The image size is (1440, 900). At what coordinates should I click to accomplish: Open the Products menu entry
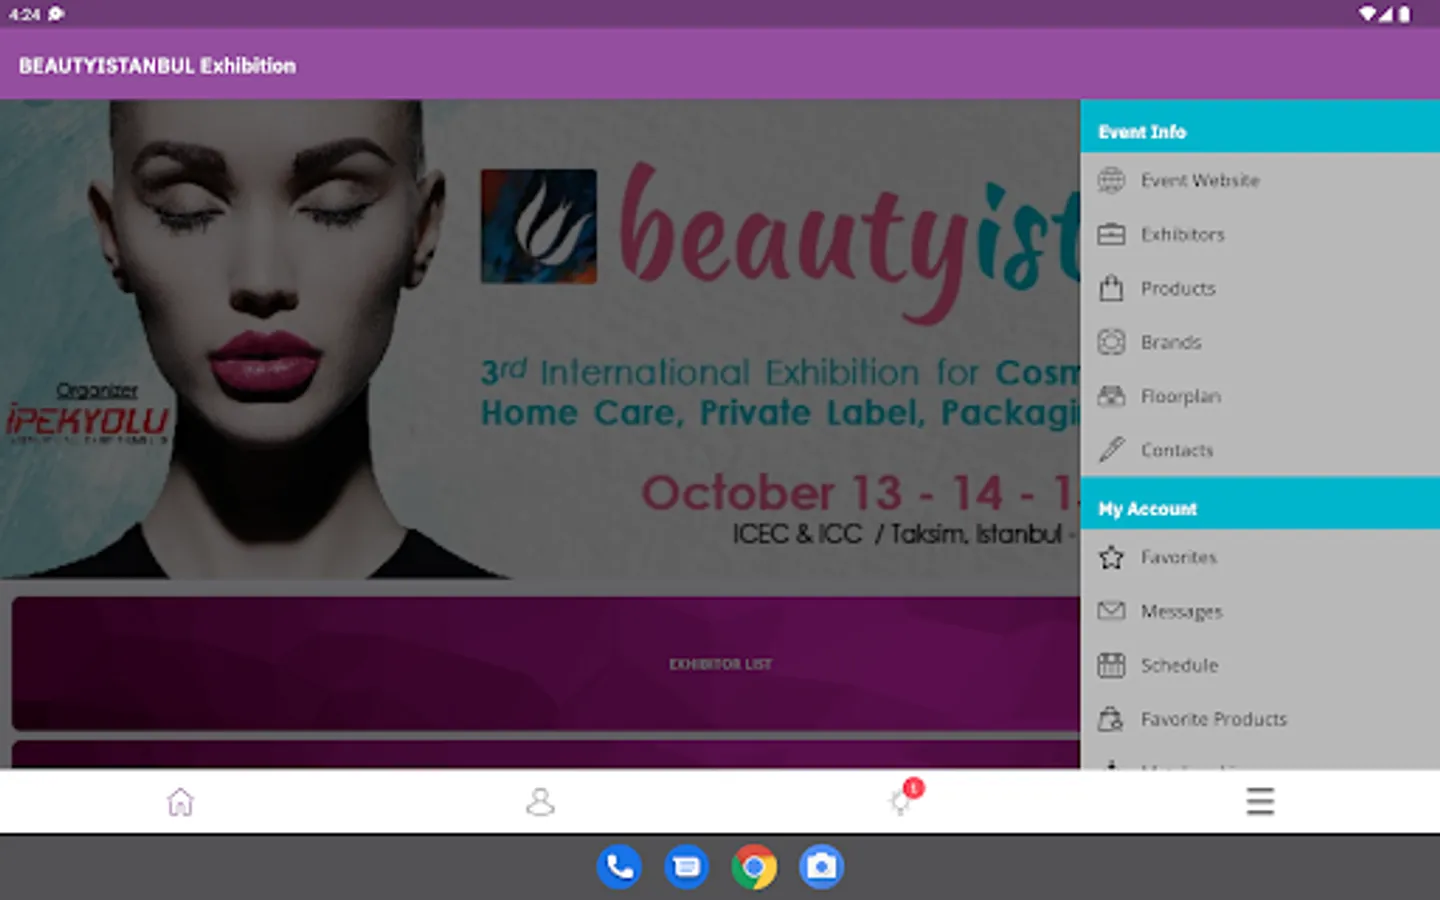1260,288
